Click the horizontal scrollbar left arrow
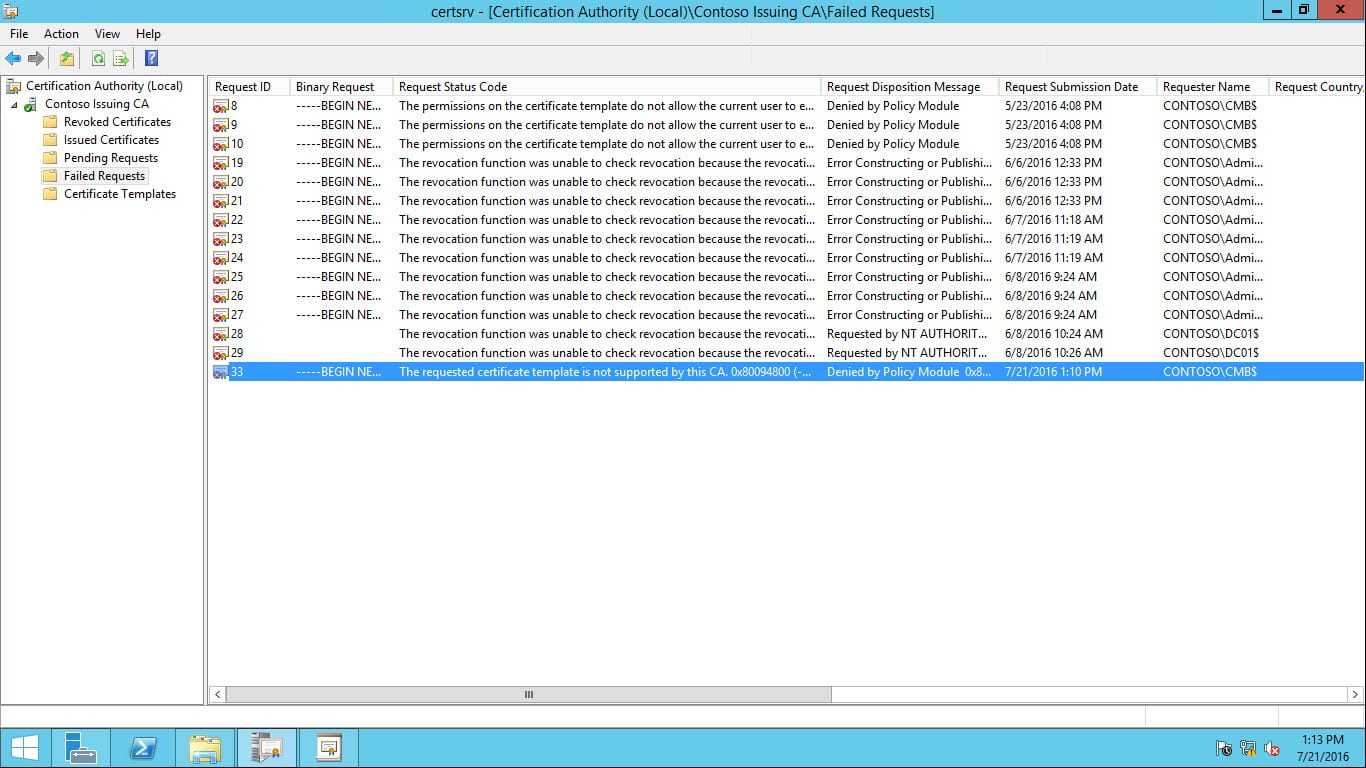 pos(217,694)
